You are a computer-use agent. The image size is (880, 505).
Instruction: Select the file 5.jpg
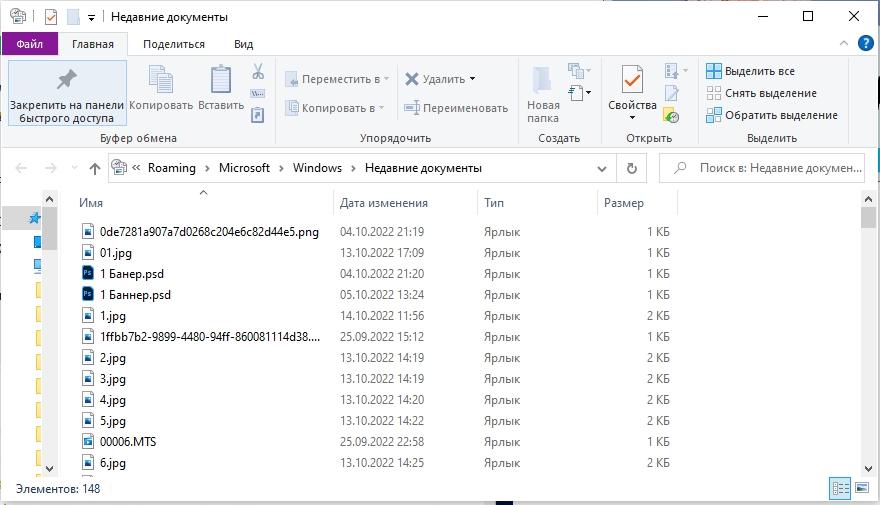click(113, 421)
